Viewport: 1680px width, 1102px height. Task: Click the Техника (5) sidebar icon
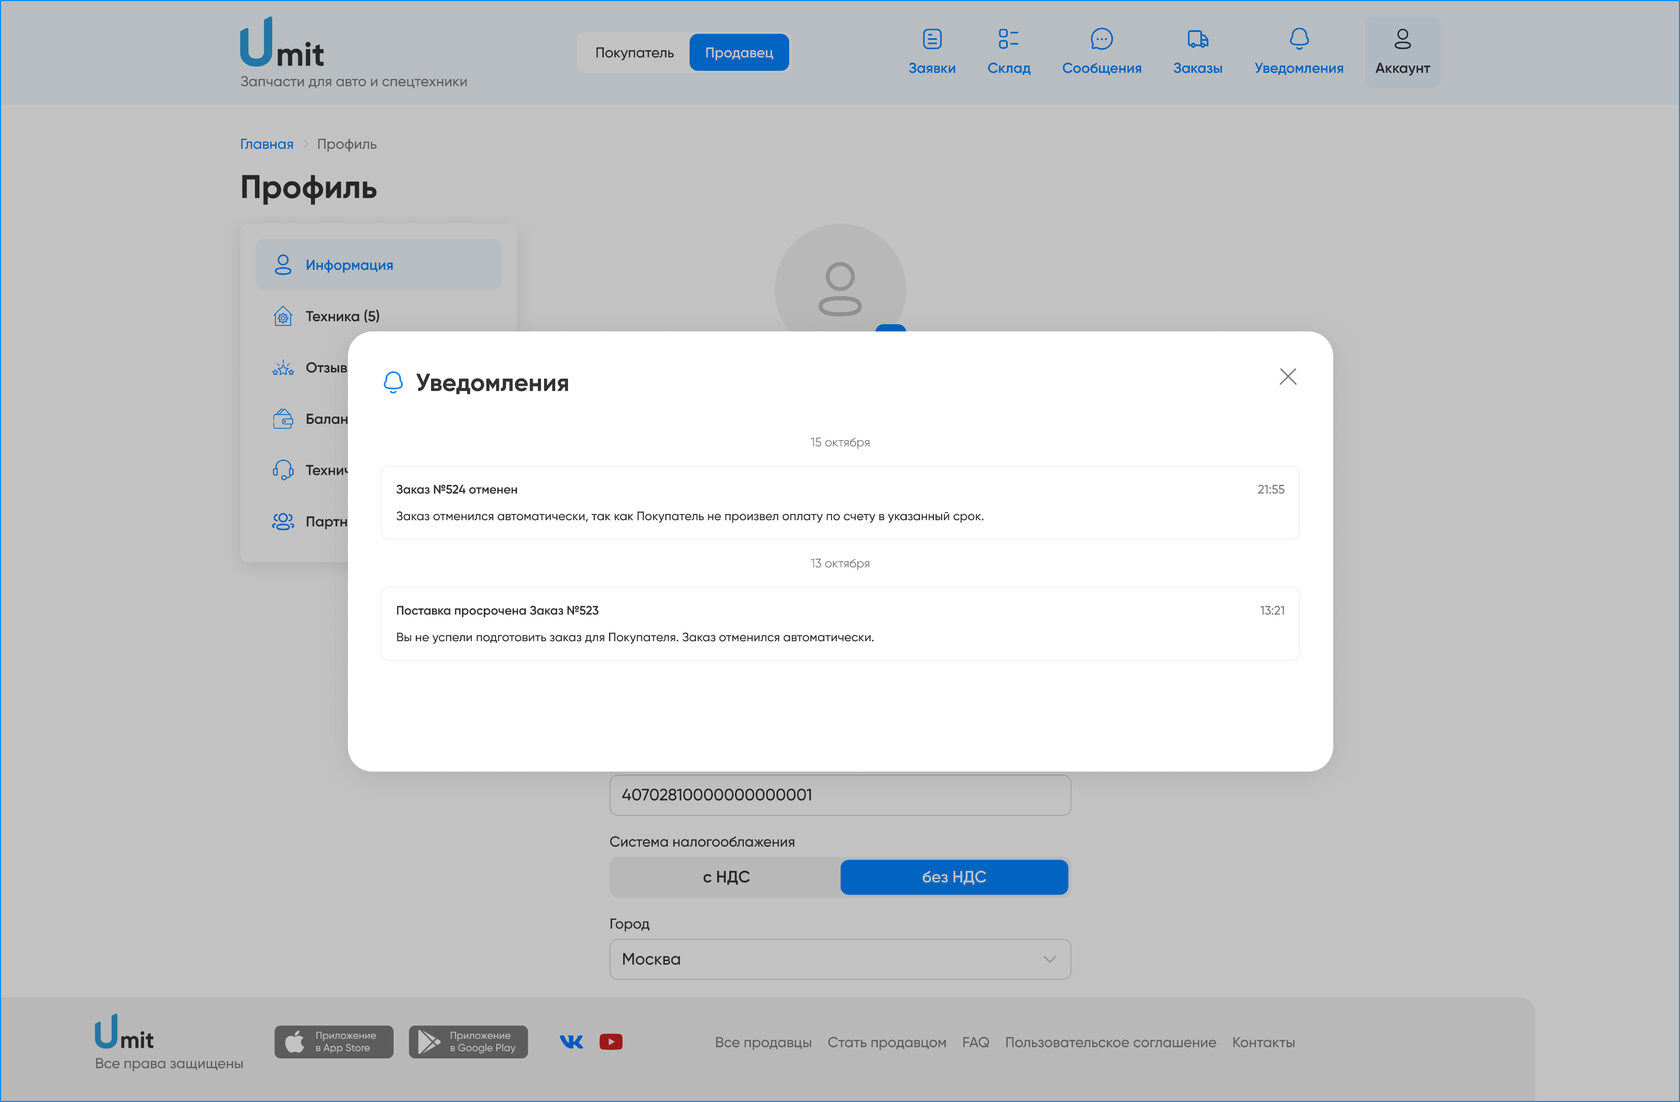(283, 316)
